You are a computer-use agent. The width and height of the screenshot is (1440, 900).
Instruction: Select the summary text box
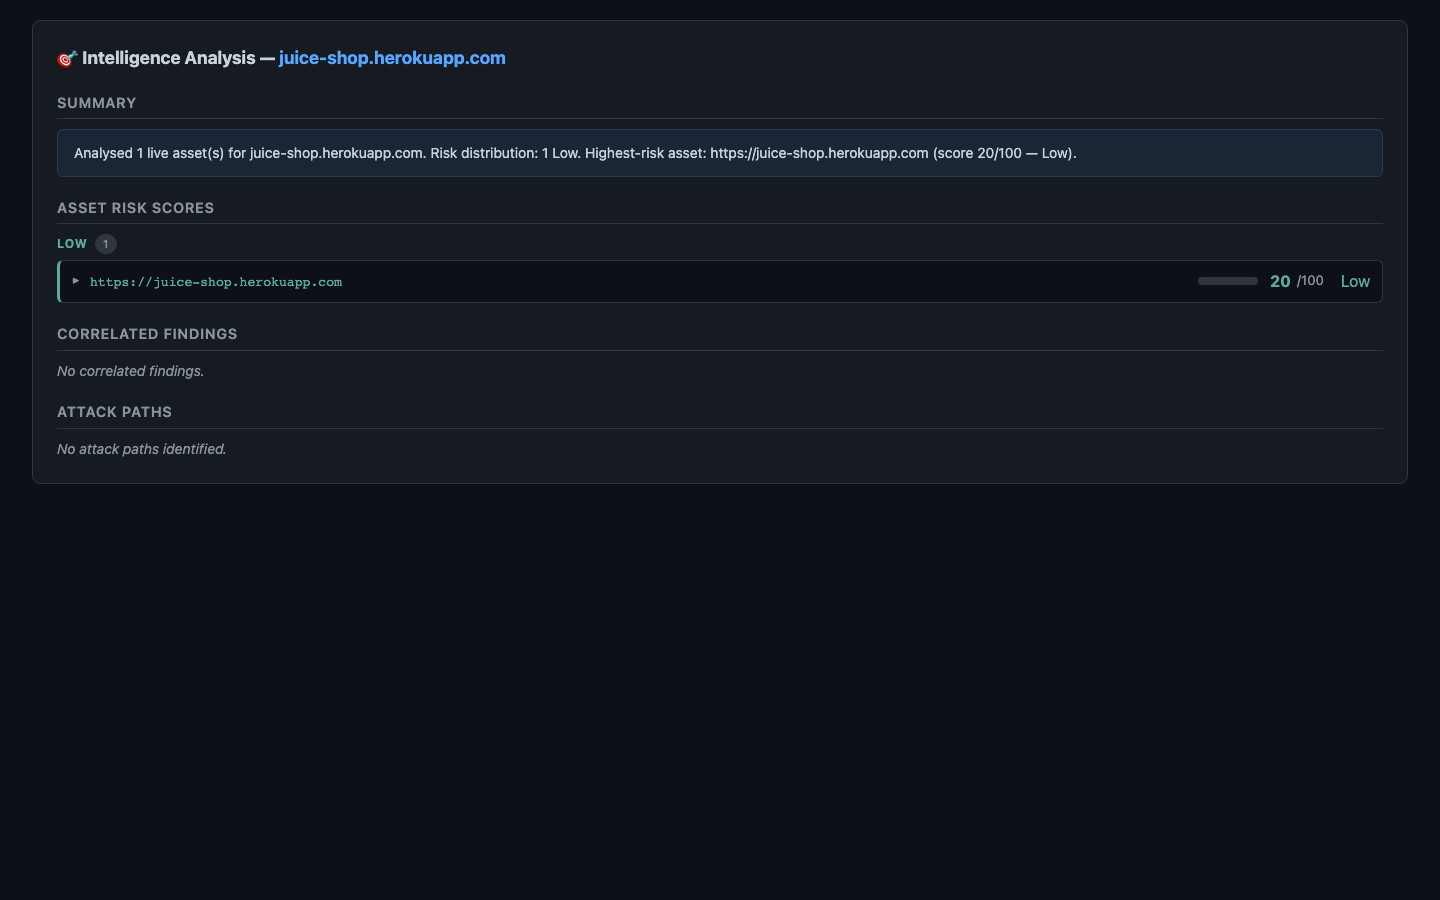pos(720,153)
